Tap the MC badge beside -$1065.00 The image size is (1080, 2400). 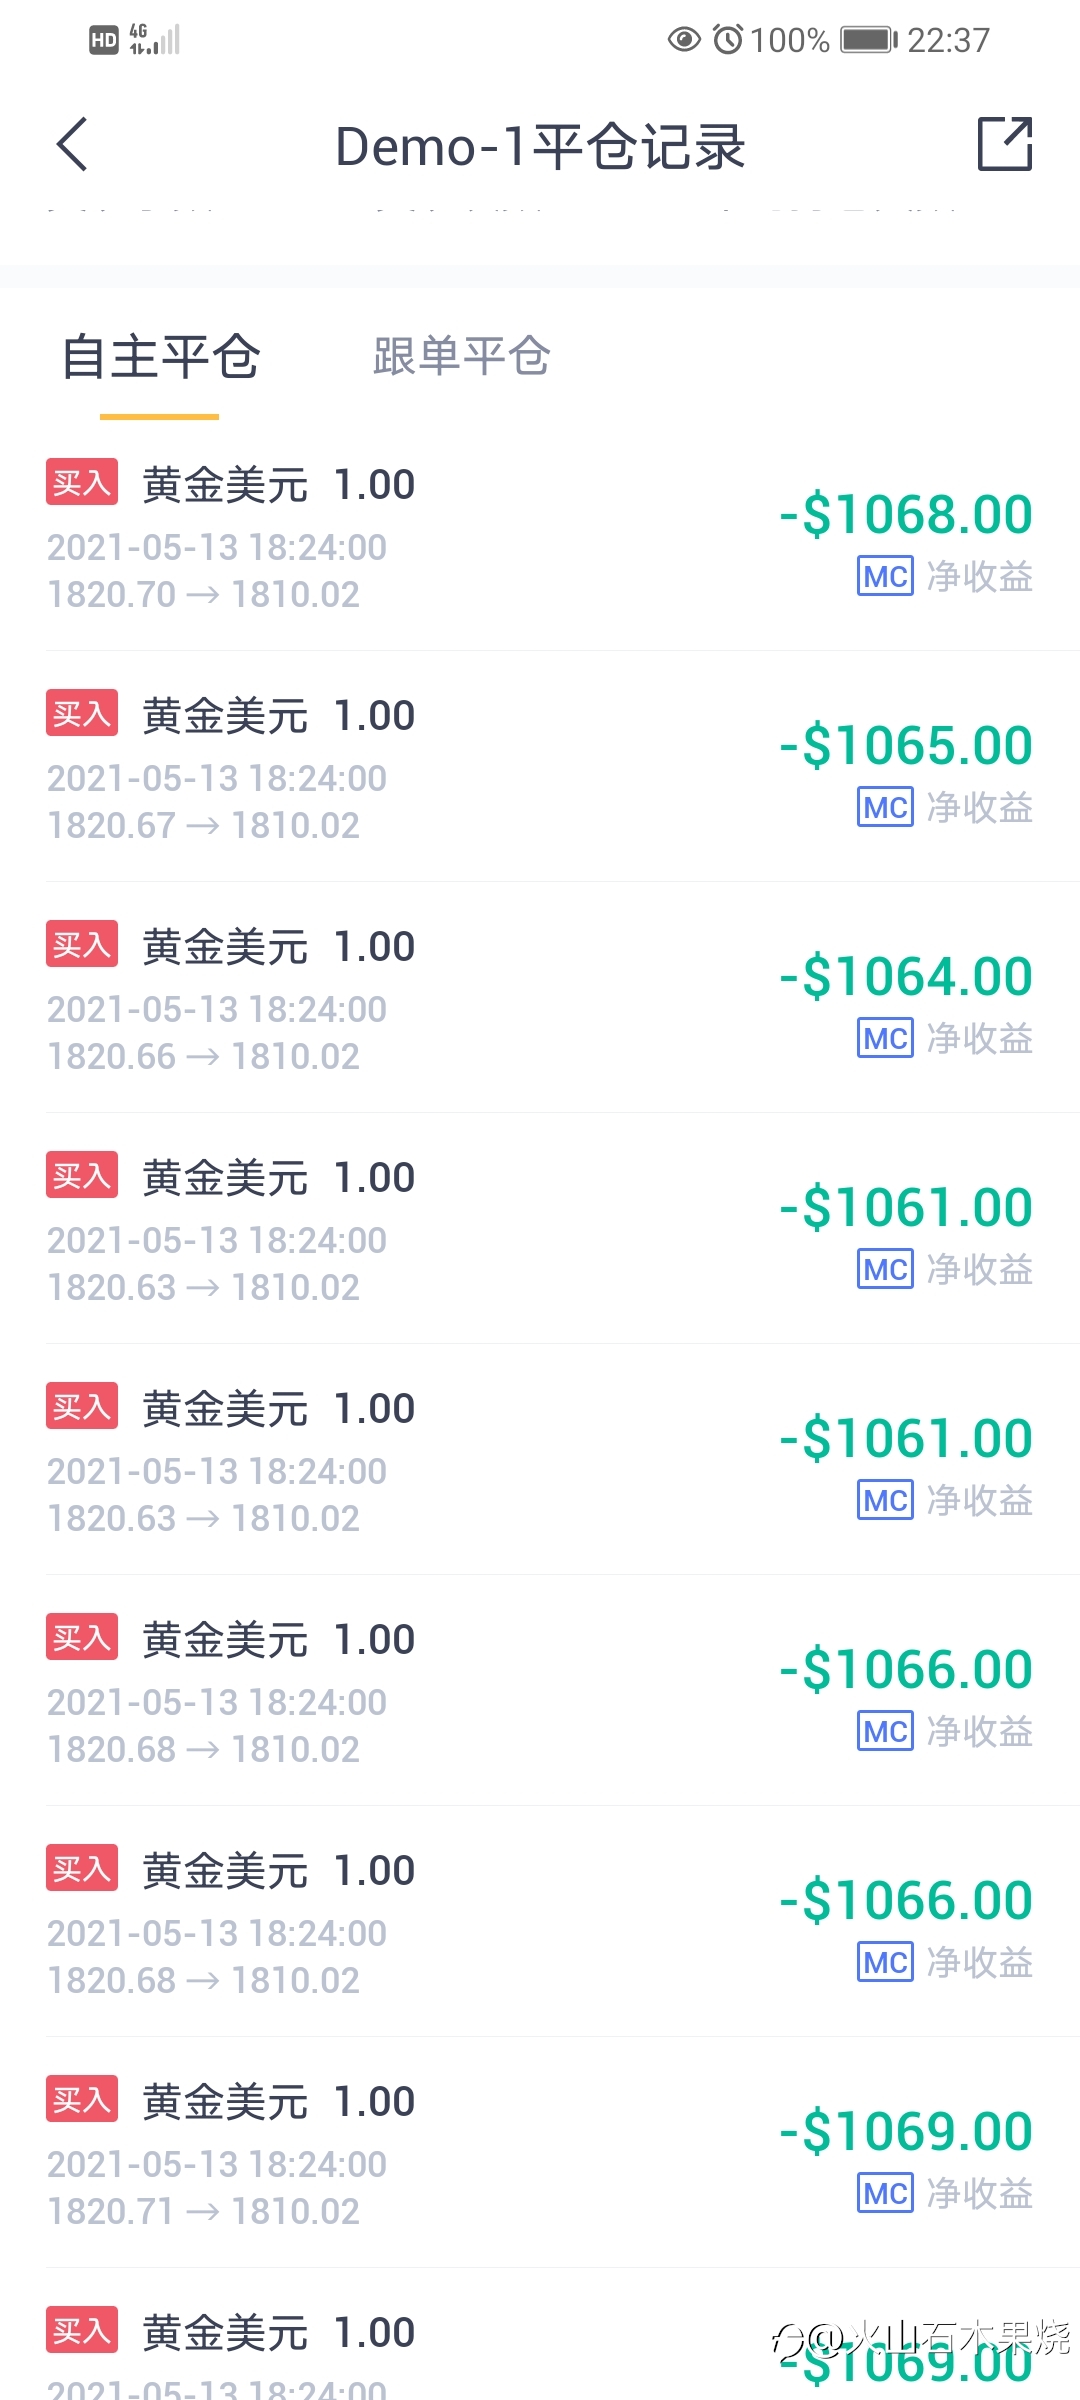pyautogui.click(x=885, y=807)
